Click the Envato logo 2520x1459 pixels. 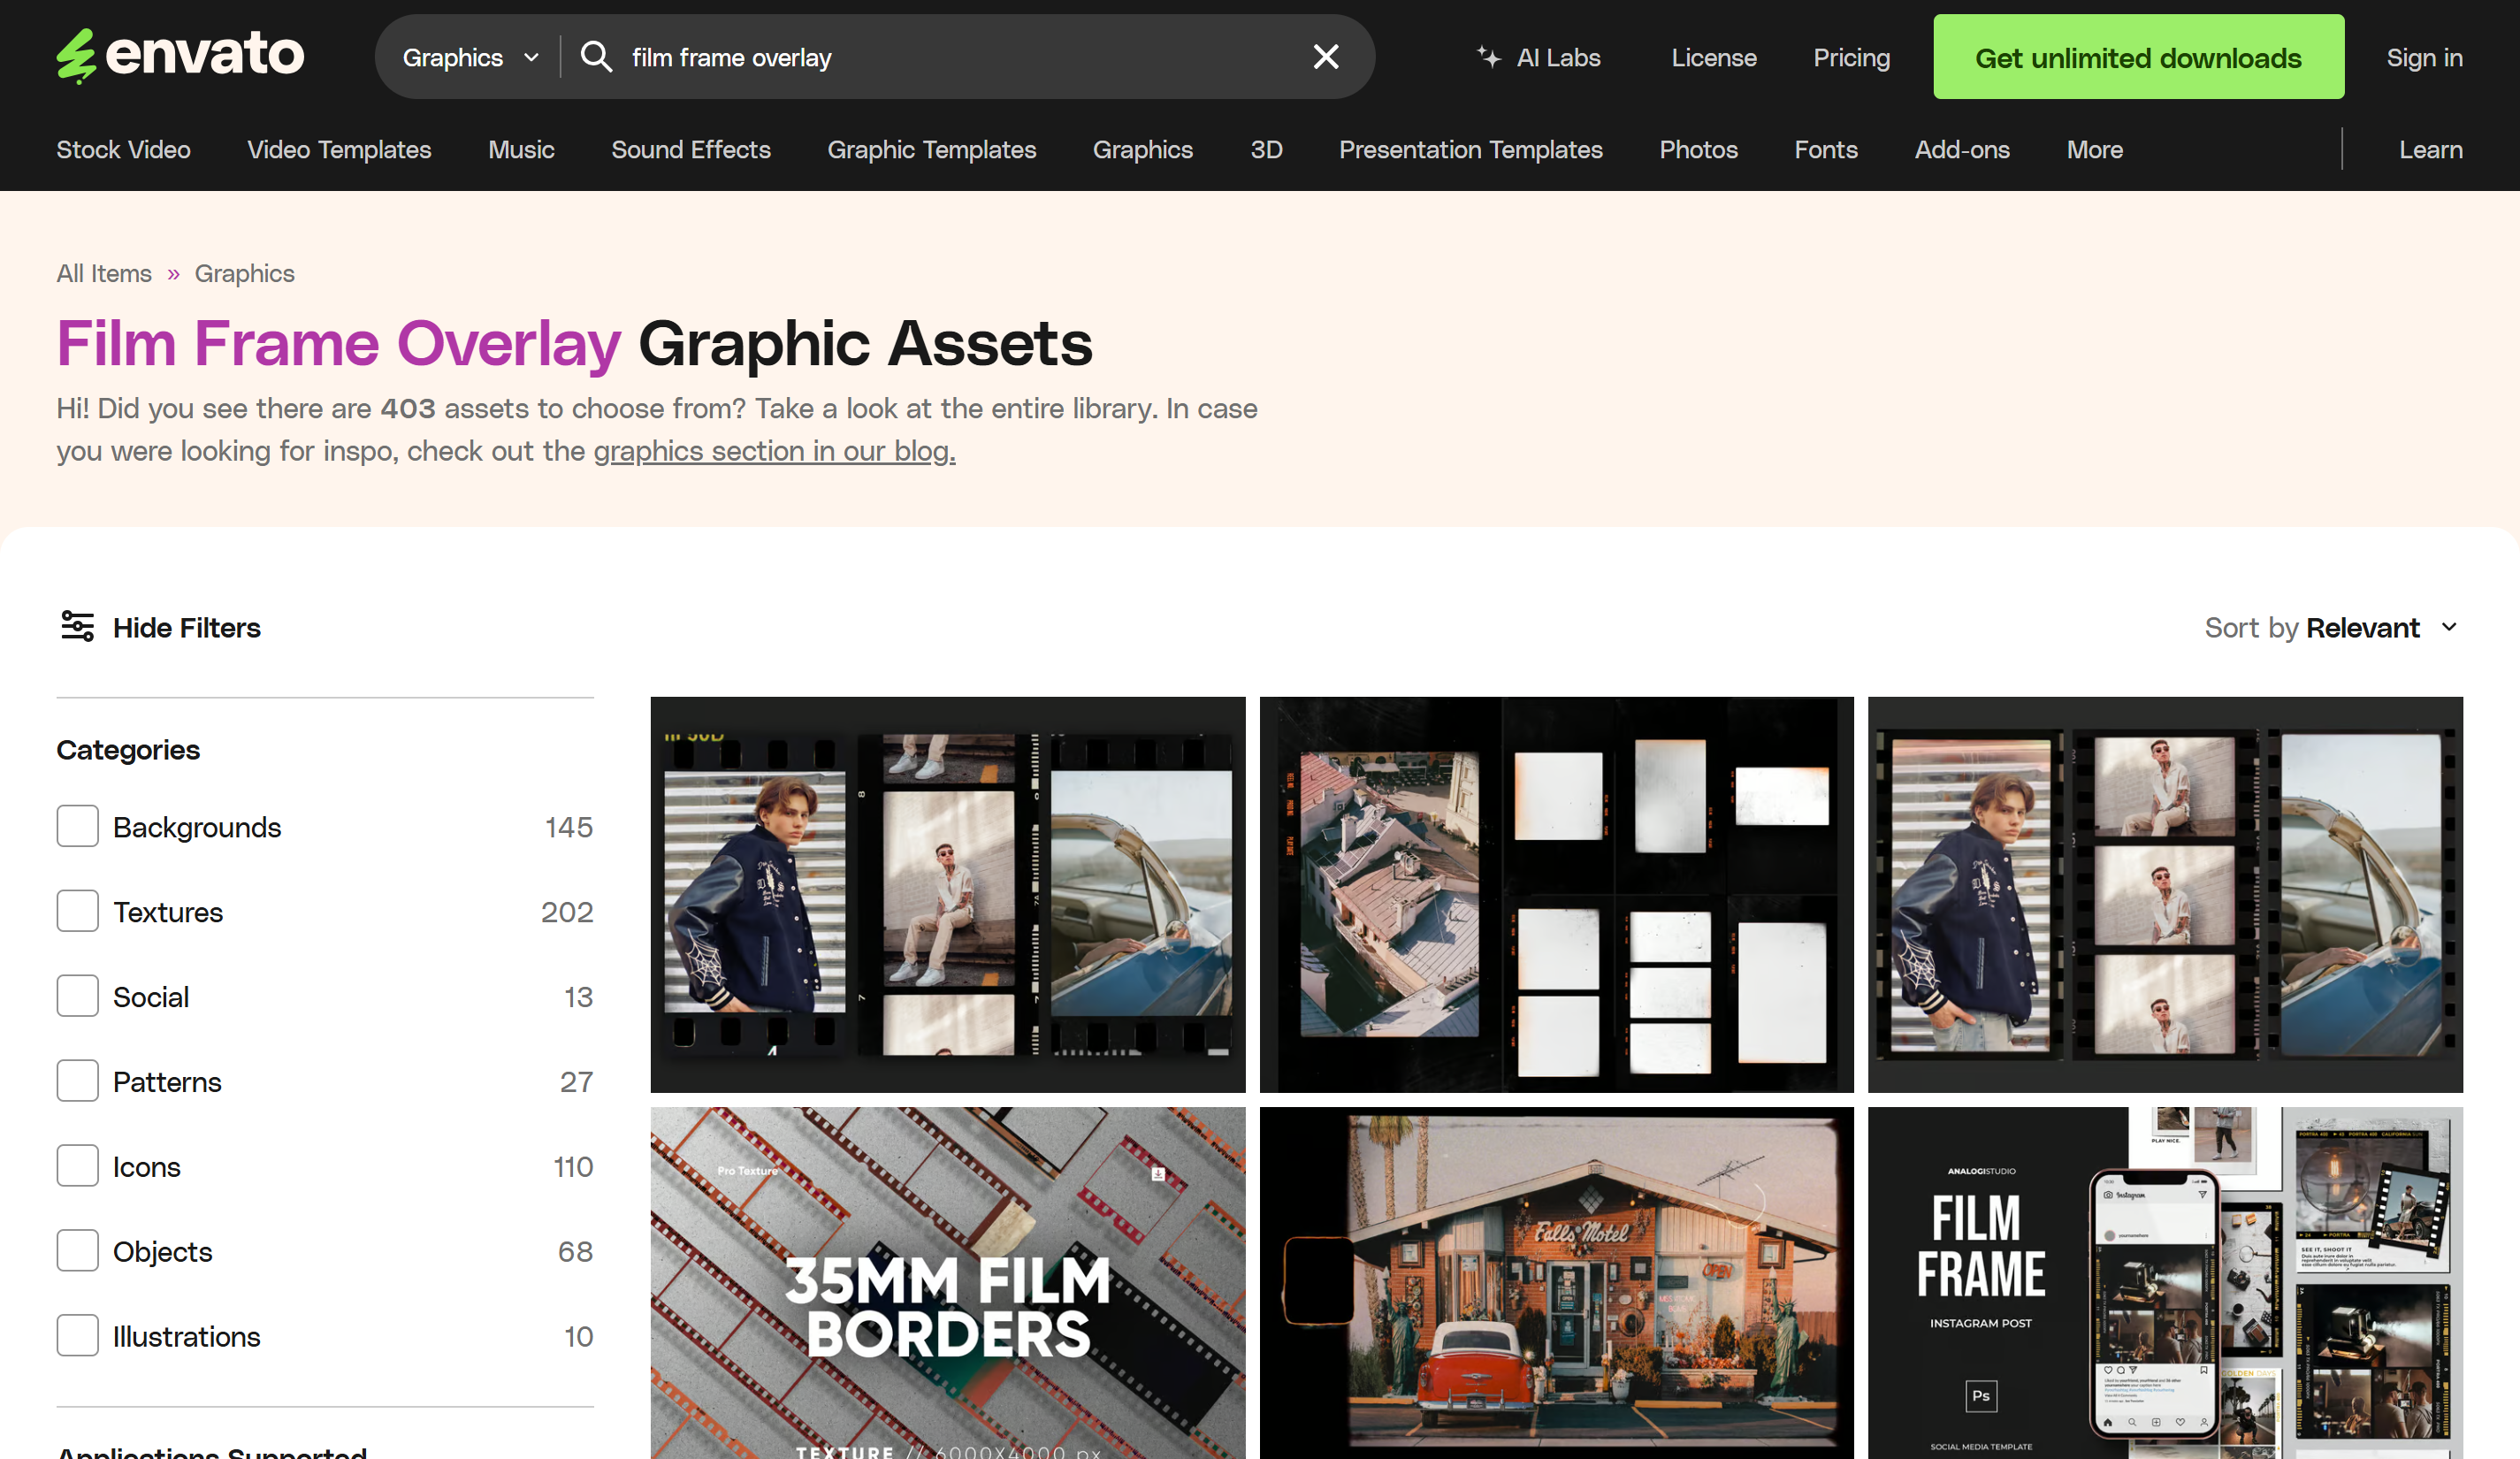click(180, 55)
